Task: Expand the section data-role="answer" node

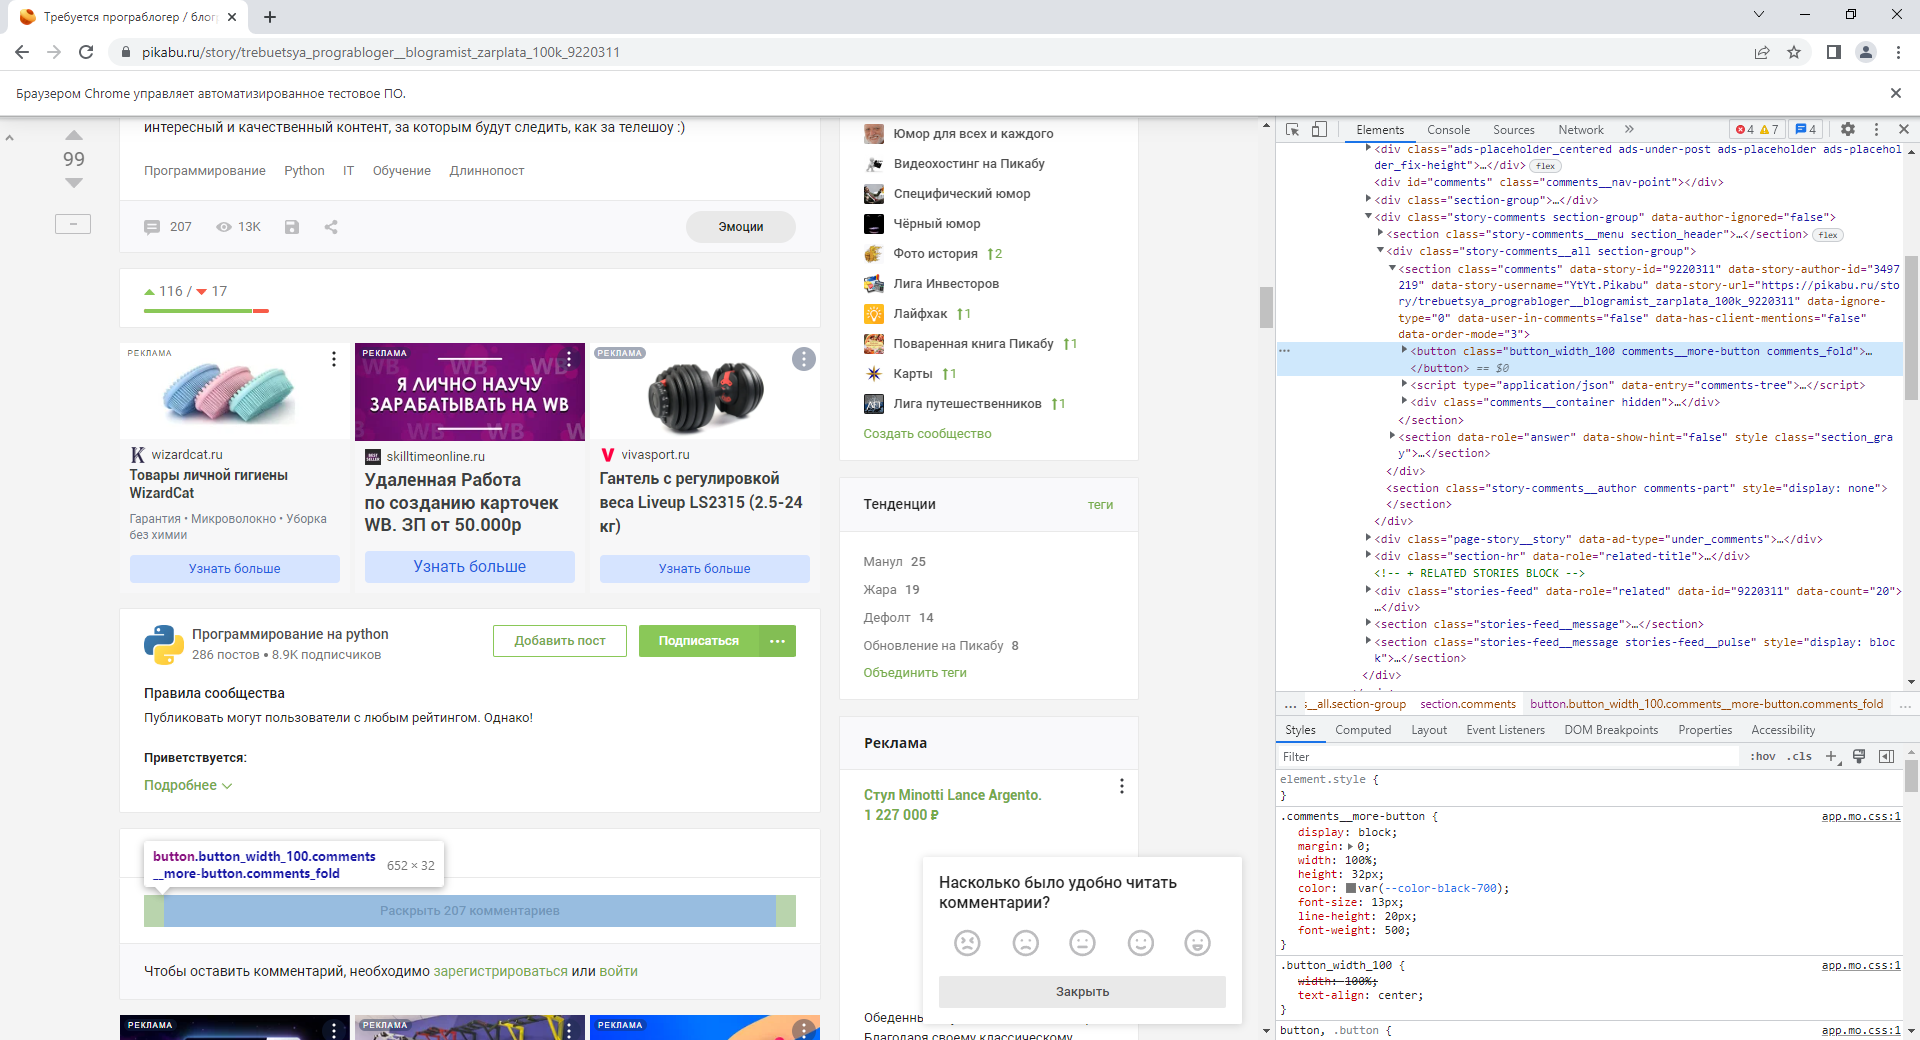Action: pyautogui.click(x=1392, y=436)
